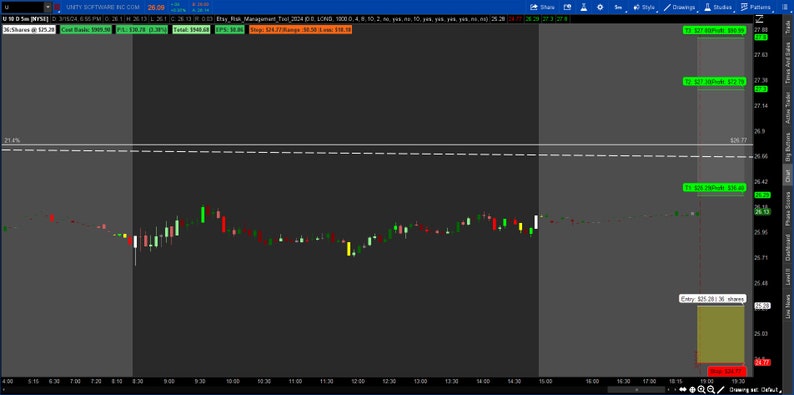Click the 36 Shares @ $25.28 label
This screenshot has height=395, width=794.
point(29,30)
